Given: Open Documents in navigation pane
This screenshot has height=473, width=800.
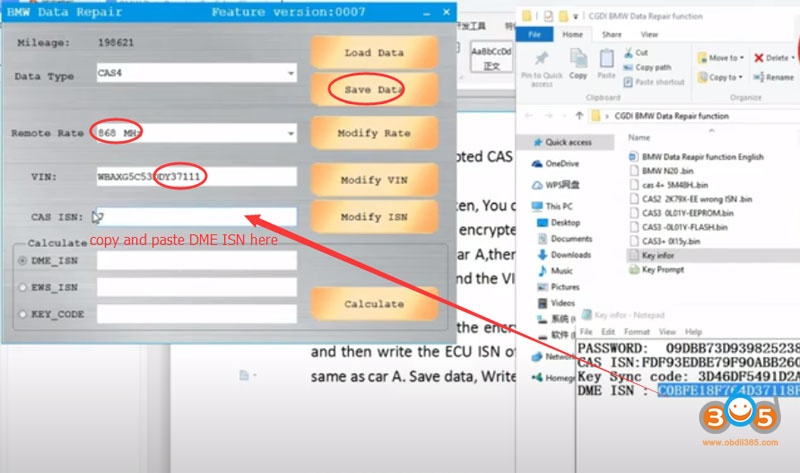Looking at the screenshot, I should coord(565,238).
